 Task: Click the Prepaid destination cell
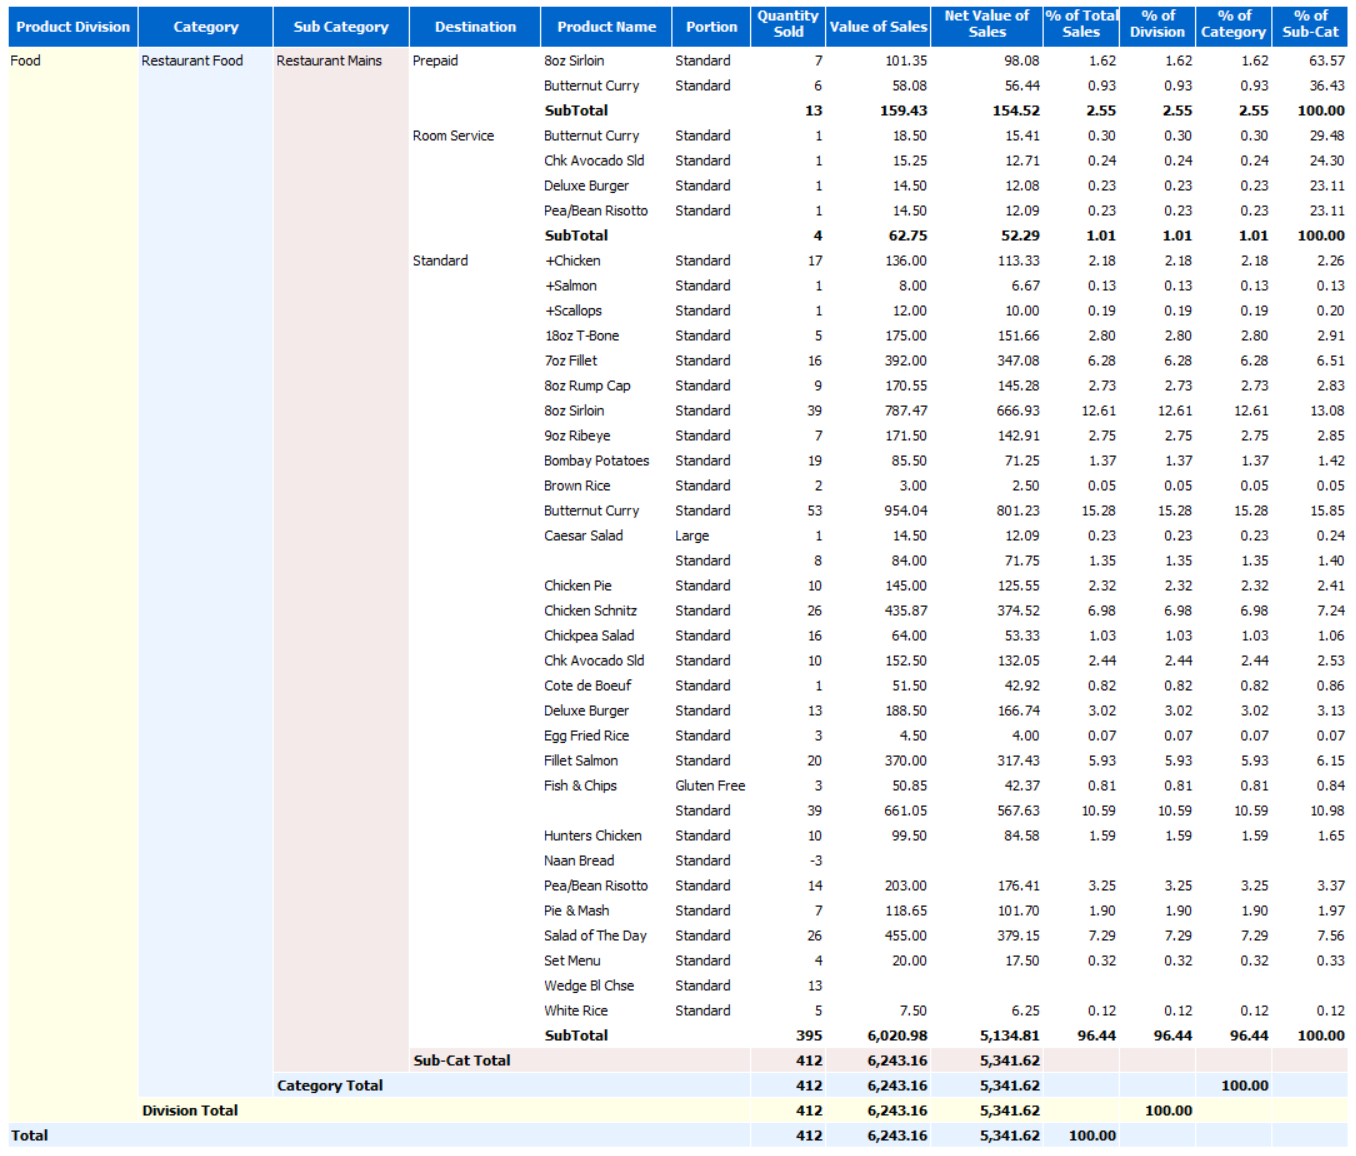435,61
